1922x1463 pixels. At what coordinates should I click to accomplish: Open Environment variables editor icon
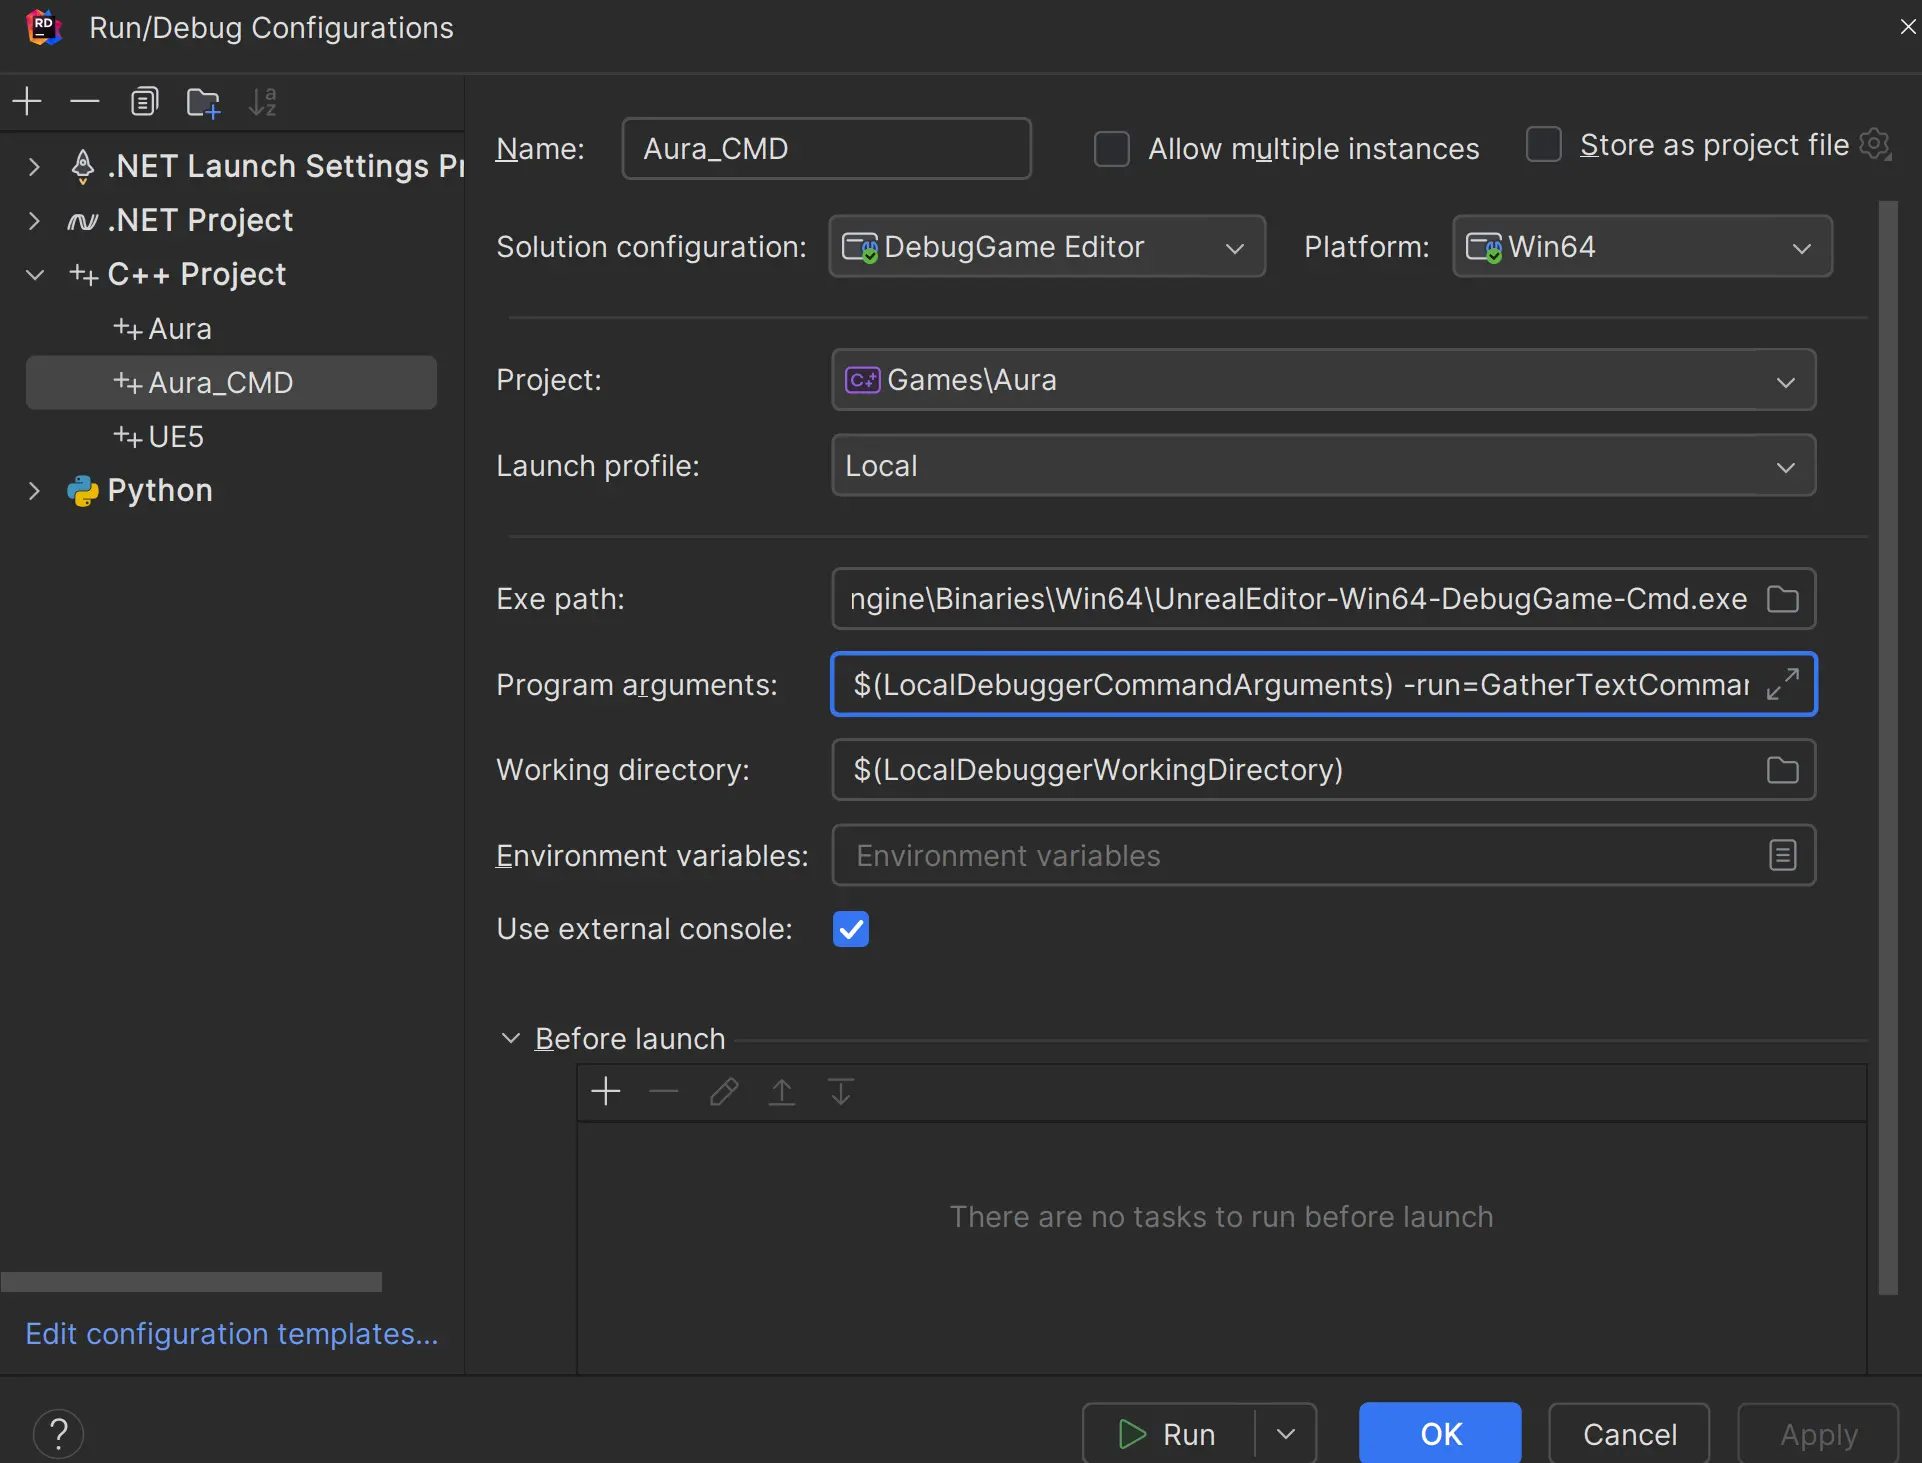pos(1782,856)
